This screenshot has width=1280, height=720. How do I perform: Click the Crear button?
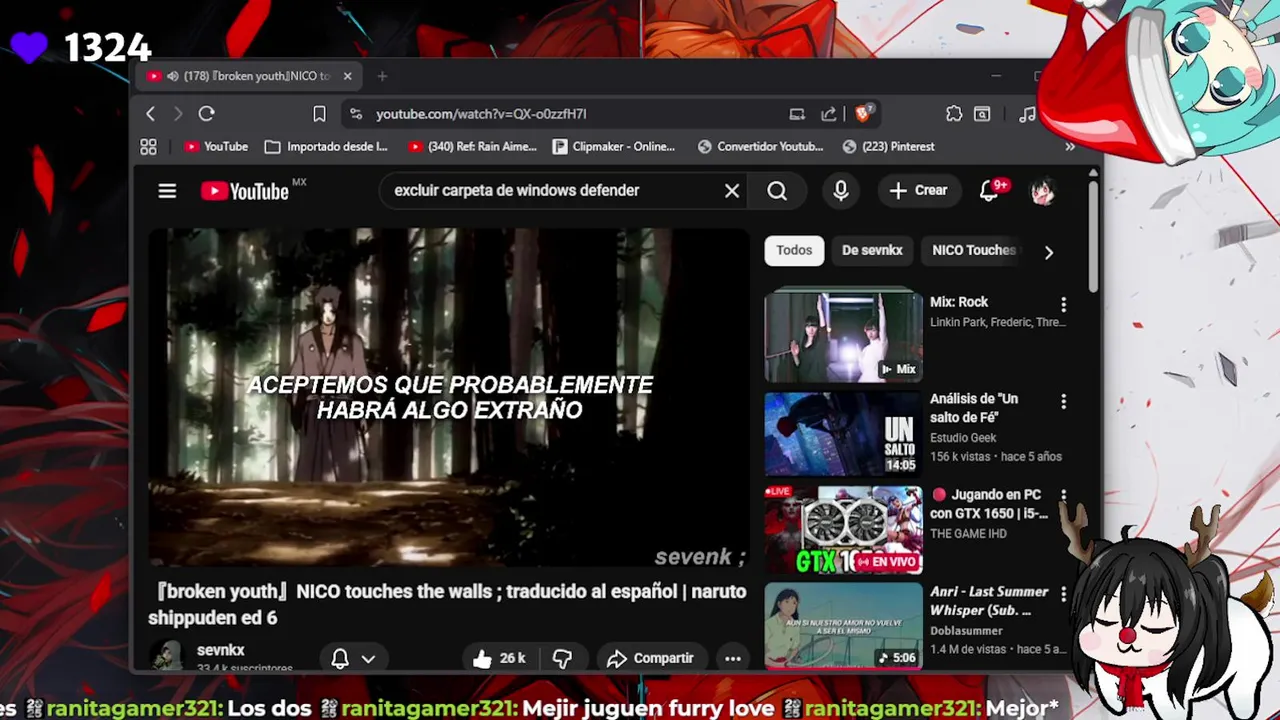coord(918,190)
